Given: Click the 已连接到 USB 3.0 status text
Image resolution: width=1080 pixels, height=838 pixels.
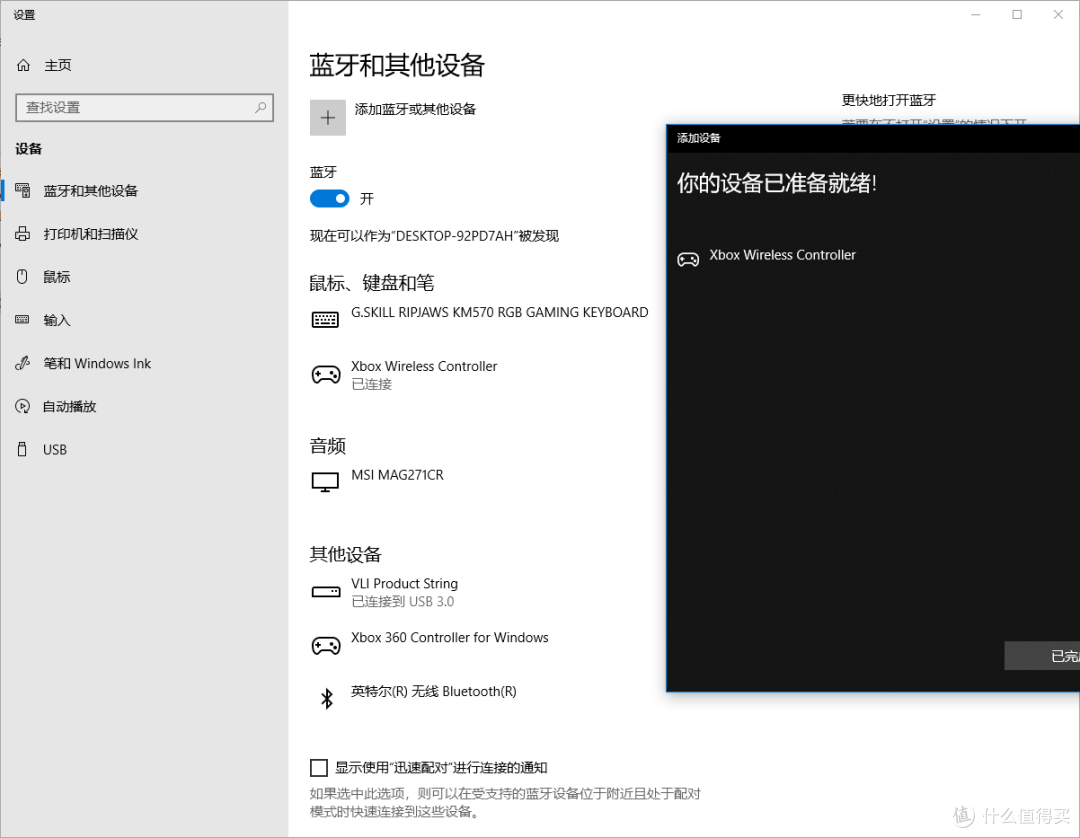Looking at the screenshot, I should click(x=403, y=601).
